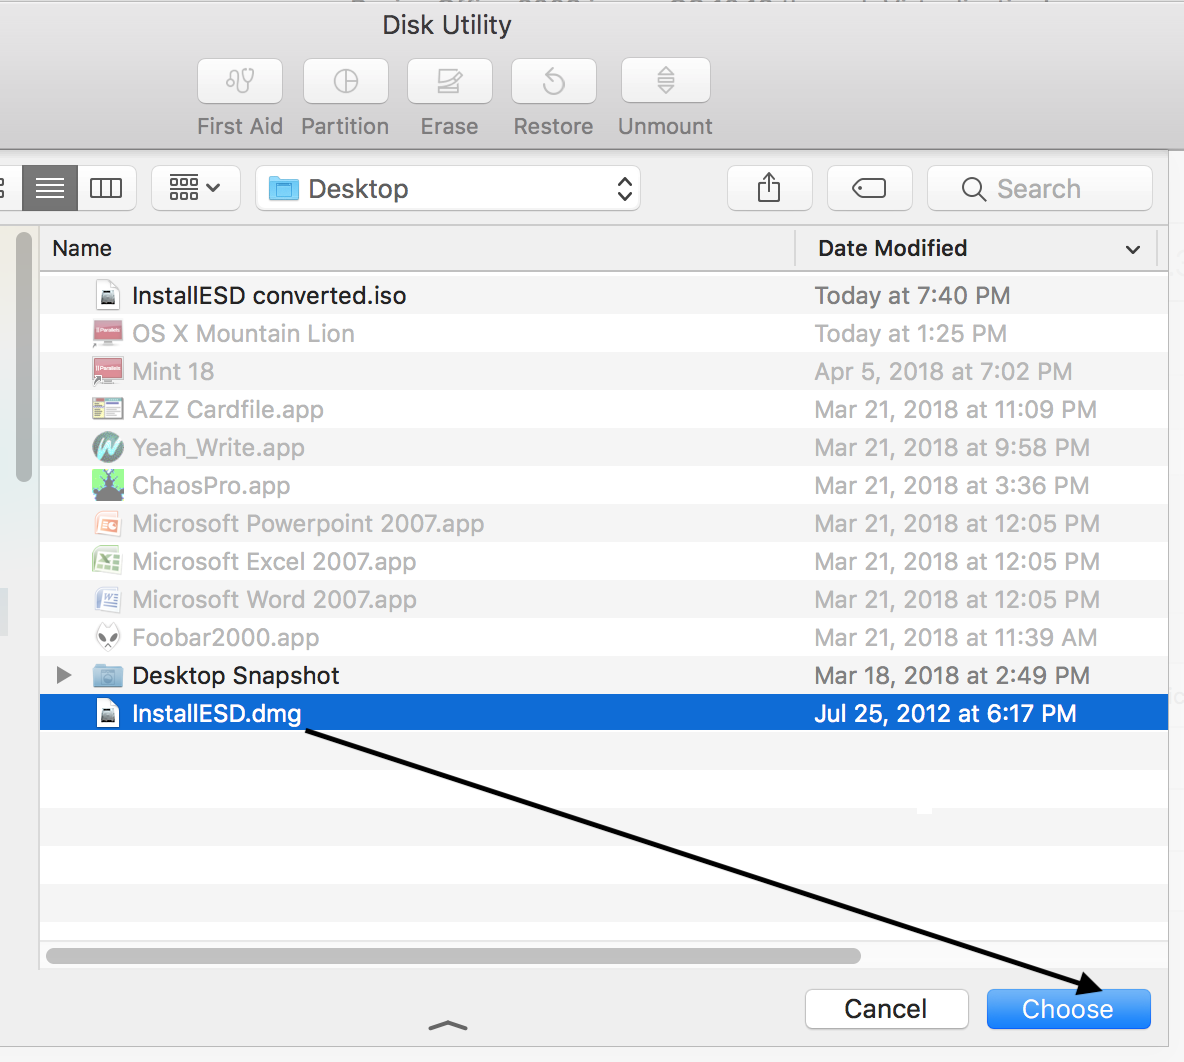Click the Restore toolbar icon
Viewport: 1184px width, 1062px height.
click(x=553, y=81)
